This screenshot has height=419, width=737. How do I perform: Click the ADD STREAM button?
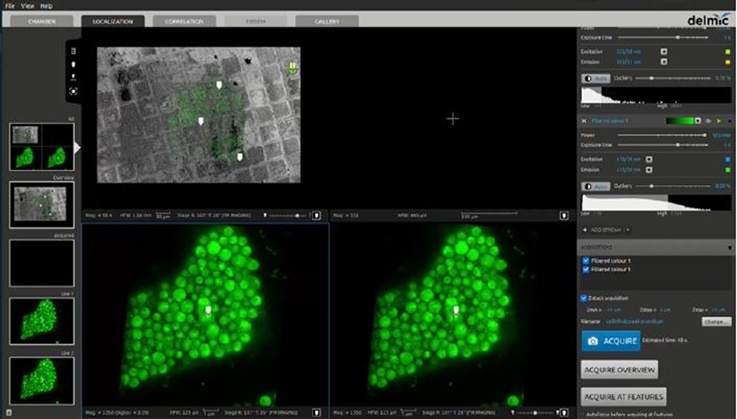pos(606,230)
